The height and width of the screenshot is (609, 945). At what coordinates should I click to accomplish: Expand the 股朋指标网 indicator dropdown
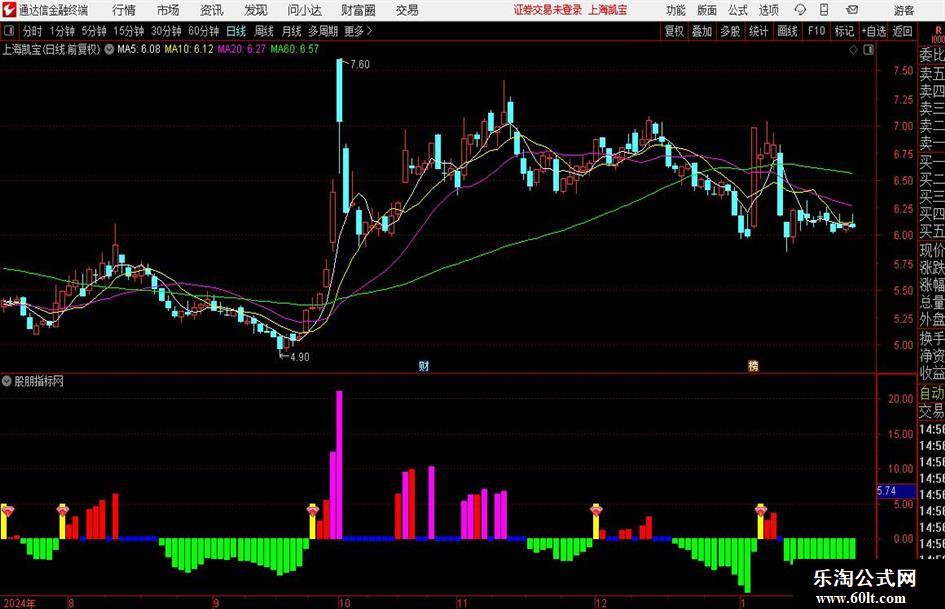pos(7,381)
